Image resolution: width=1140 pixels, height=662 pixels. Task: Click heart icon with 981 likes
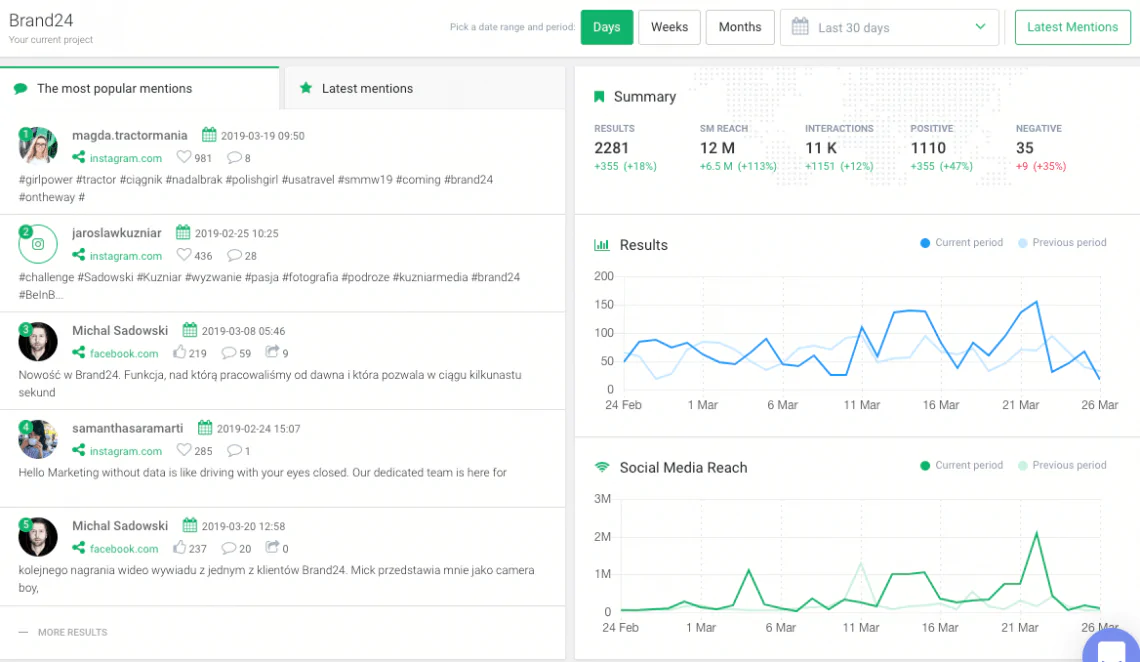(184, 157)
